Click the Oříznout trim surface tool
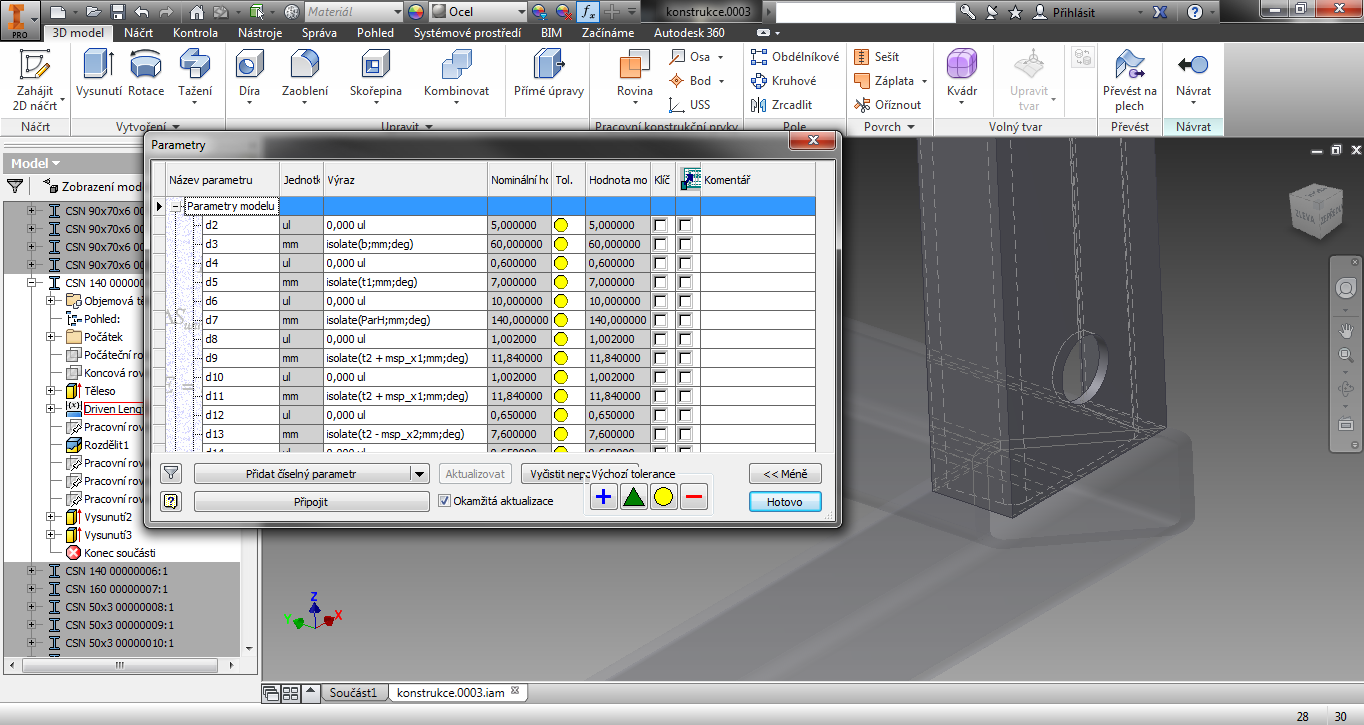This screenshot has height=725, width=1364. pyautogui.click(x=888, y=105)
